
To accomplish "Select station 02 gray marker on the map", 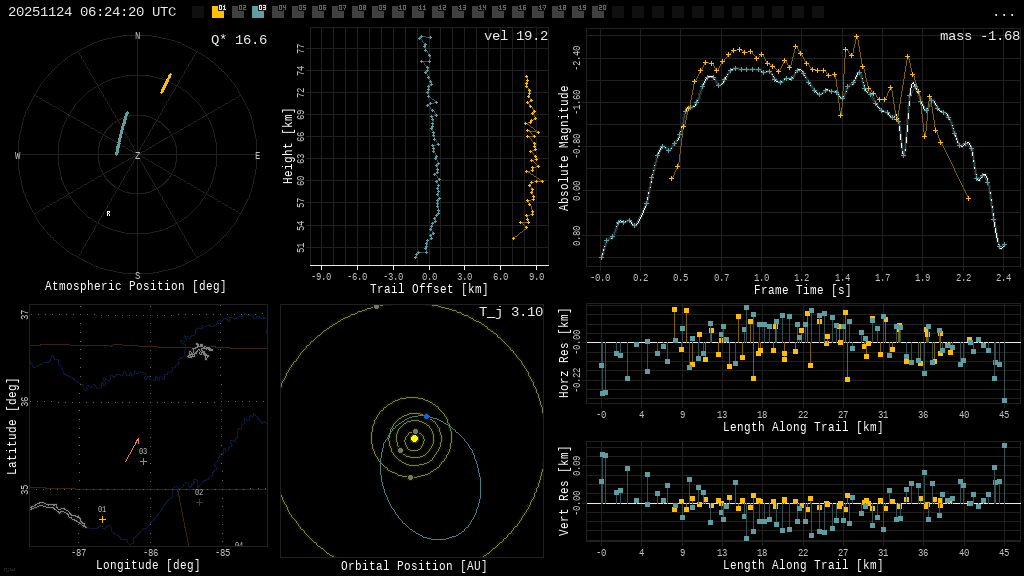I will 199,501.
